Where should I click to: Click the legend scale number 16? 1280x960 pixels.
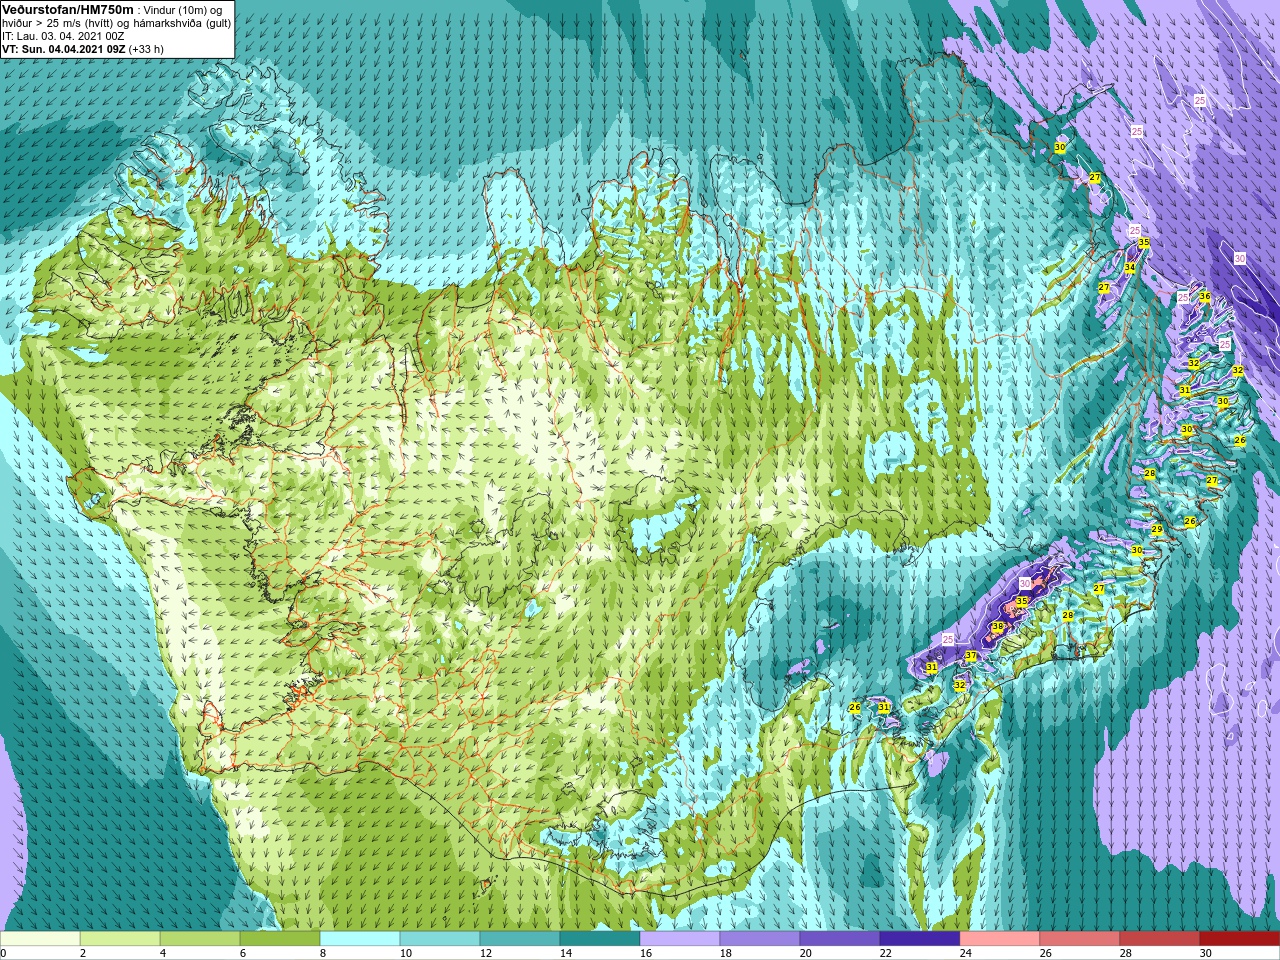pos(646,953)
